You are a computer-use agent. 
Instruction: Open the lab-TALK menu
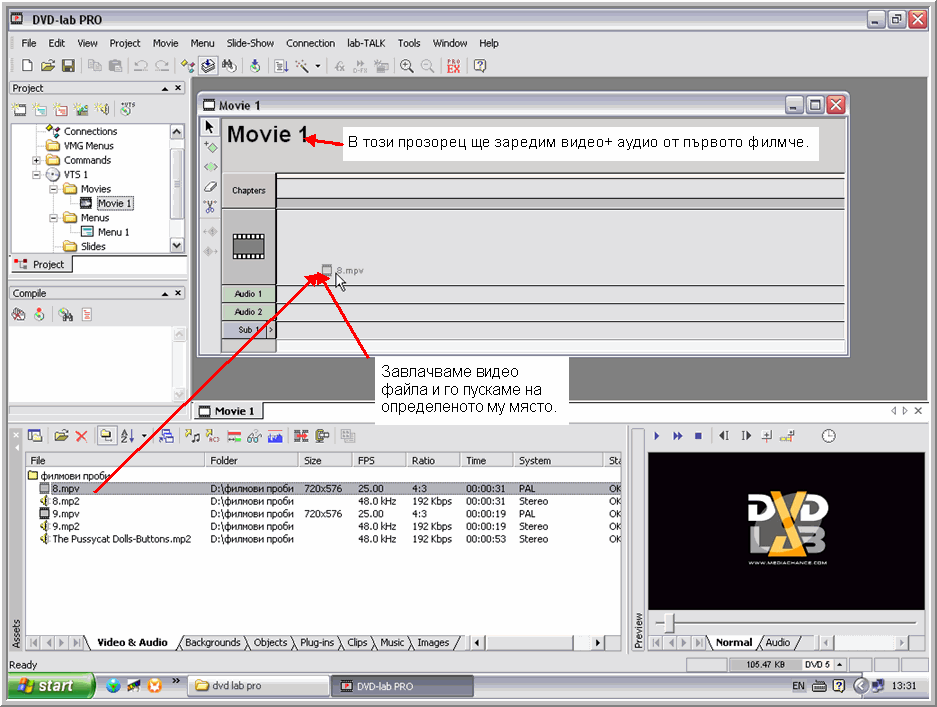pyautogui.click(x=366, y=43)
